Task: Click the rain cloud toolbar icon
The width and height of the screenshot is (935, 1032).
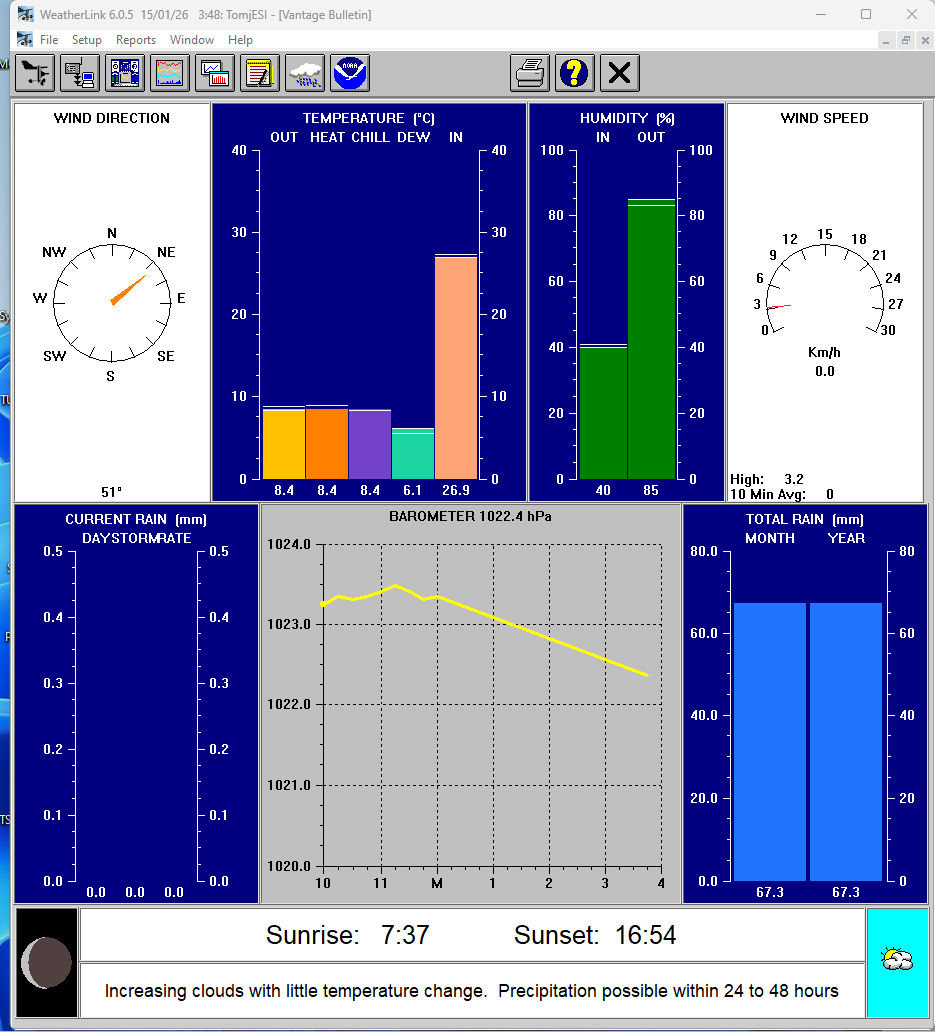Action: click(x=305, y=73)
